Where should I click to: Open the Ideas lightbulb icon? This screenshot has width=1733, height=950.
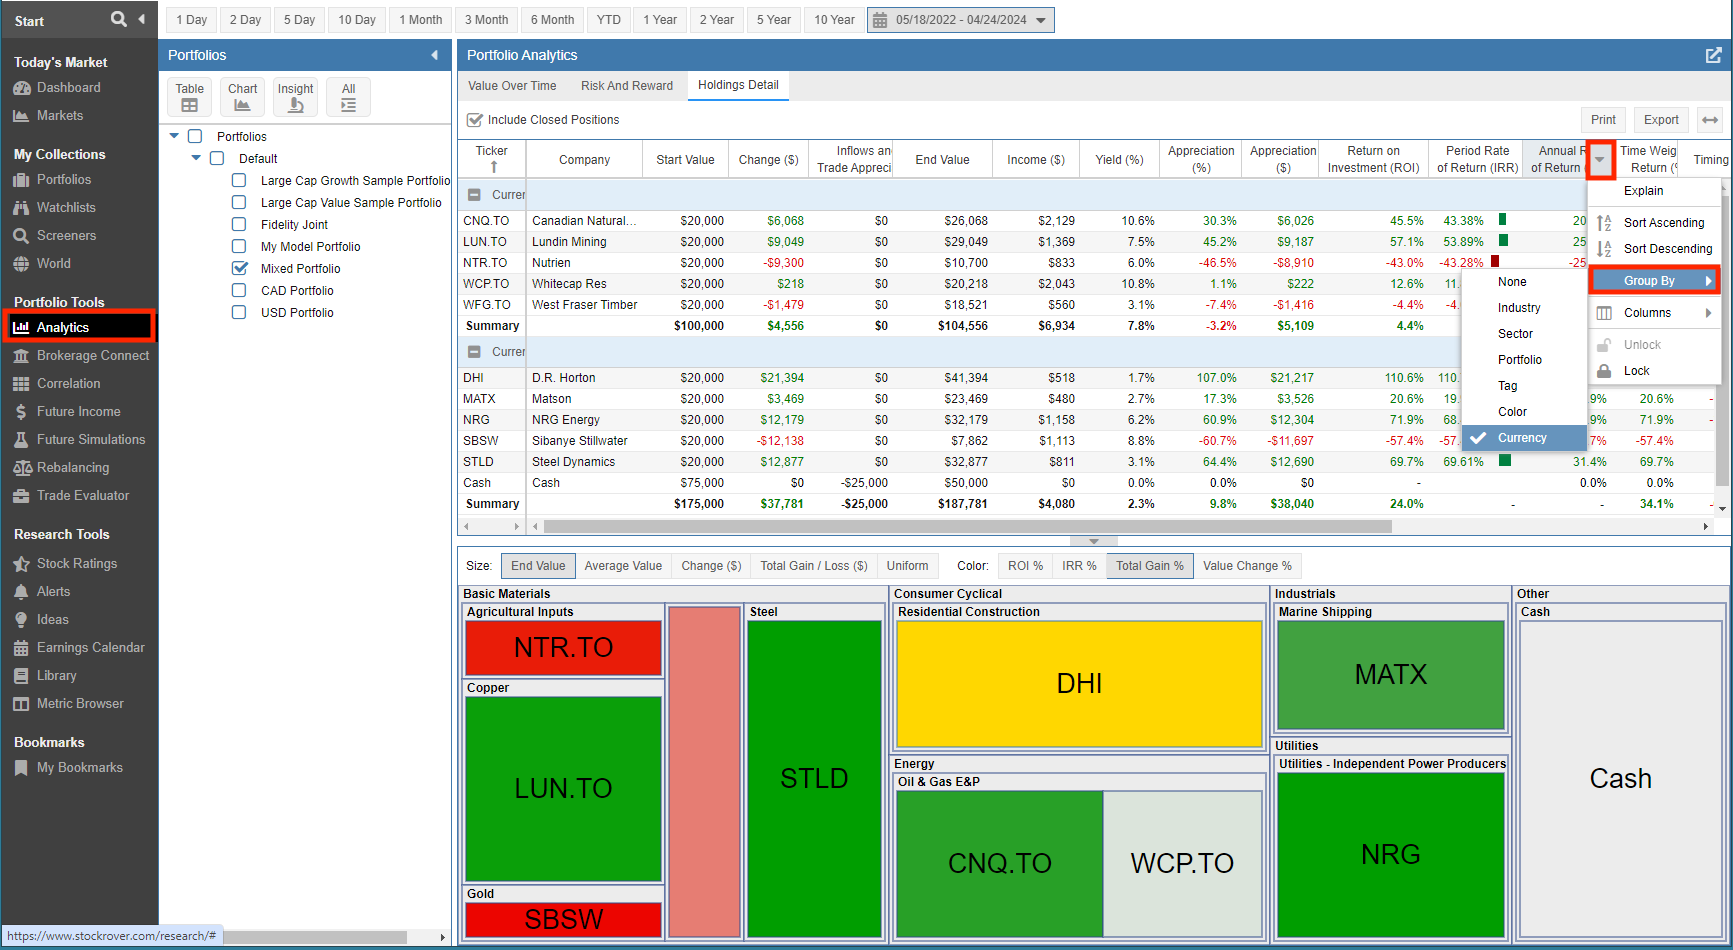[21, 620]
